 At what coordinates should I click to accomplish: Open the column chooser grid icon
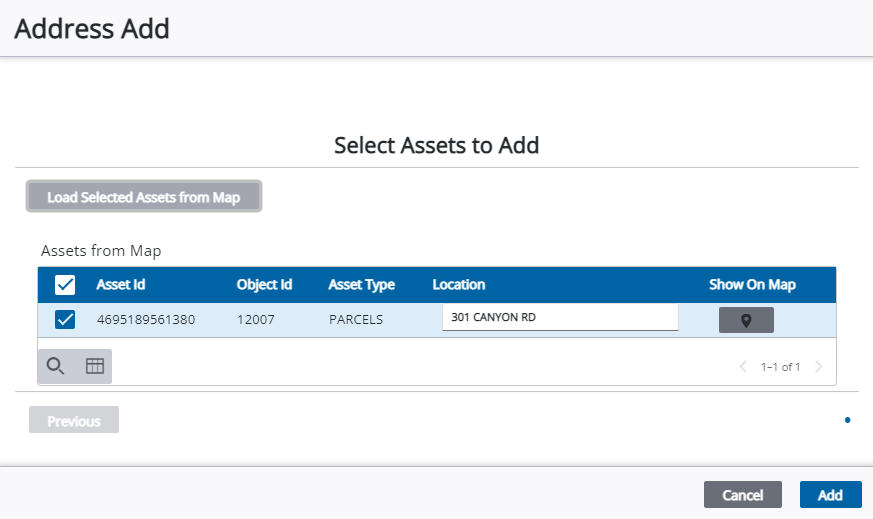[x=94, y=366]
